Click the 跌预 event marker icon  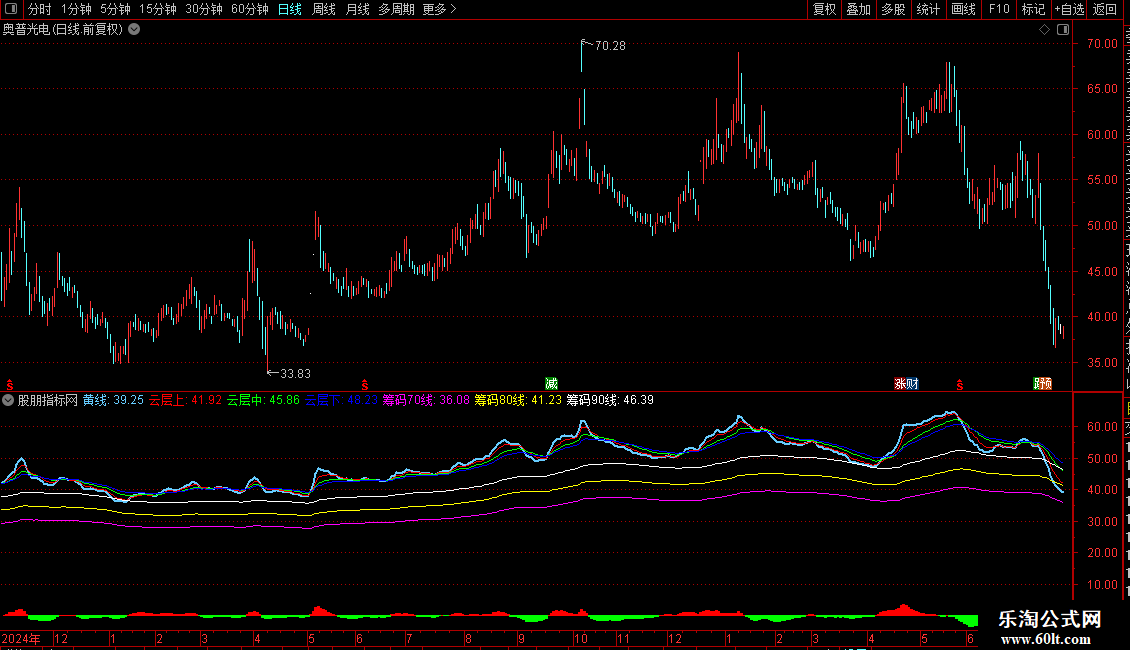(1043, 383)
